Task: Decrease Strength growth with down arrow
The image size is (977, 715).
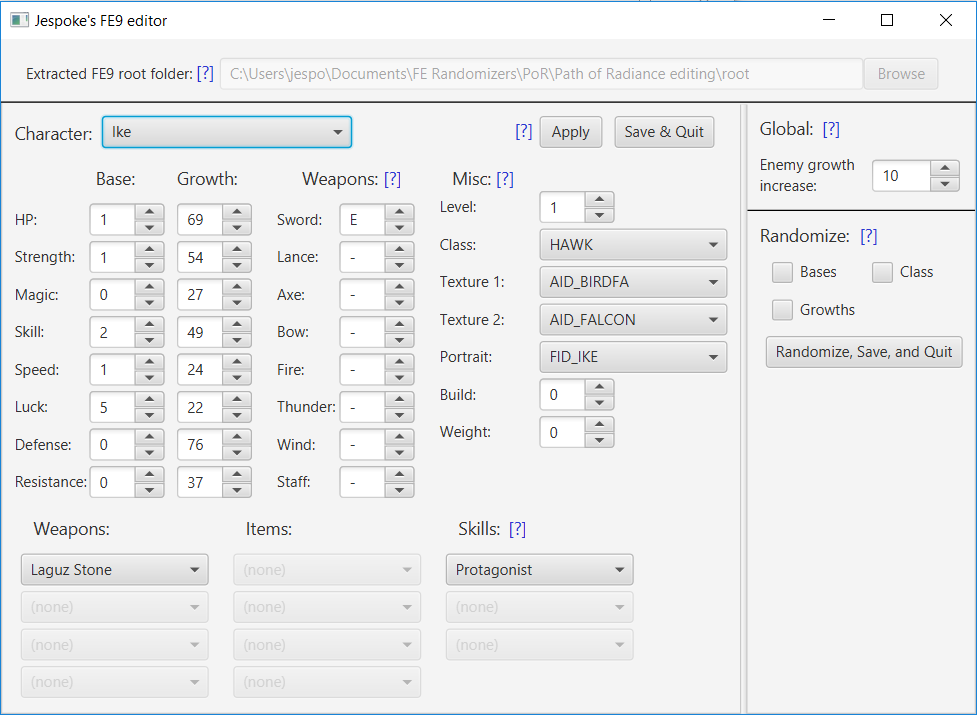Action: 237,265
